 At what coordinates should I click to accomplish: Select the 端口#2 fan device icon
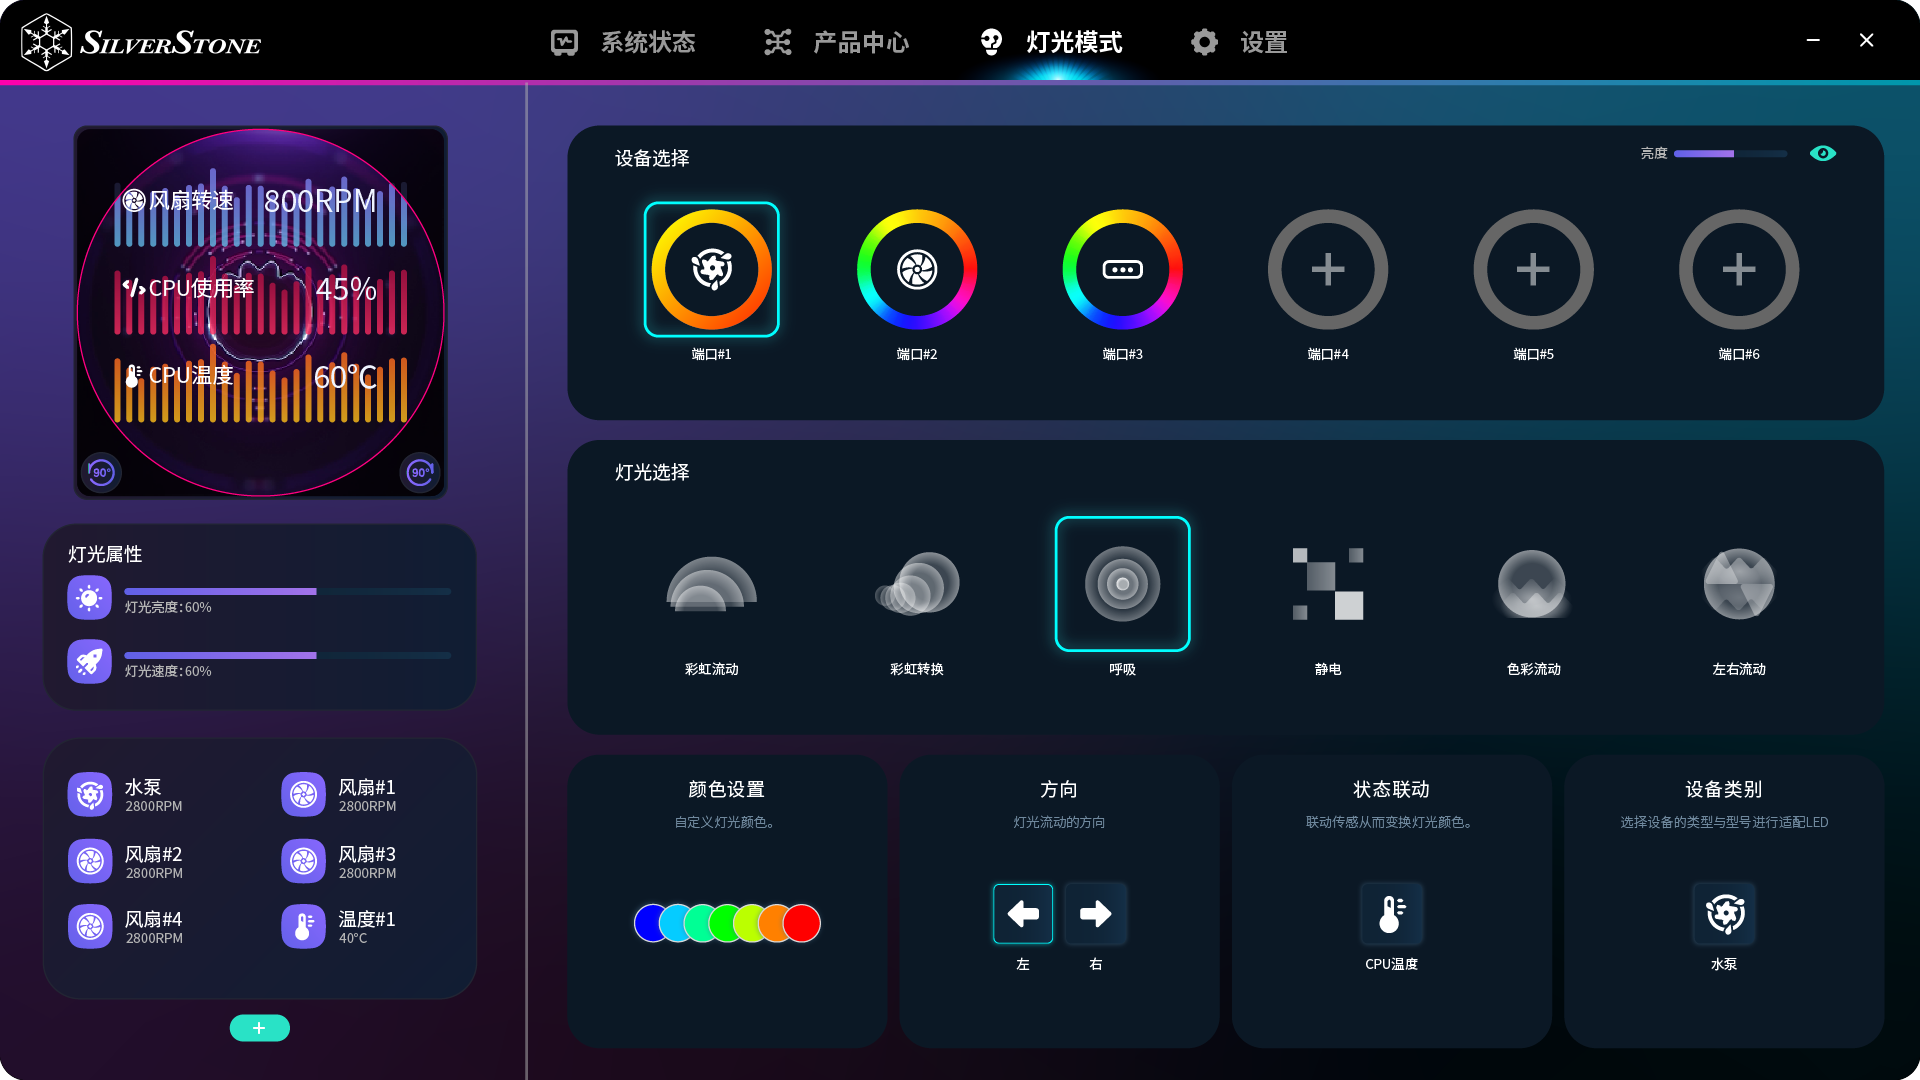[x=916, y=269]
